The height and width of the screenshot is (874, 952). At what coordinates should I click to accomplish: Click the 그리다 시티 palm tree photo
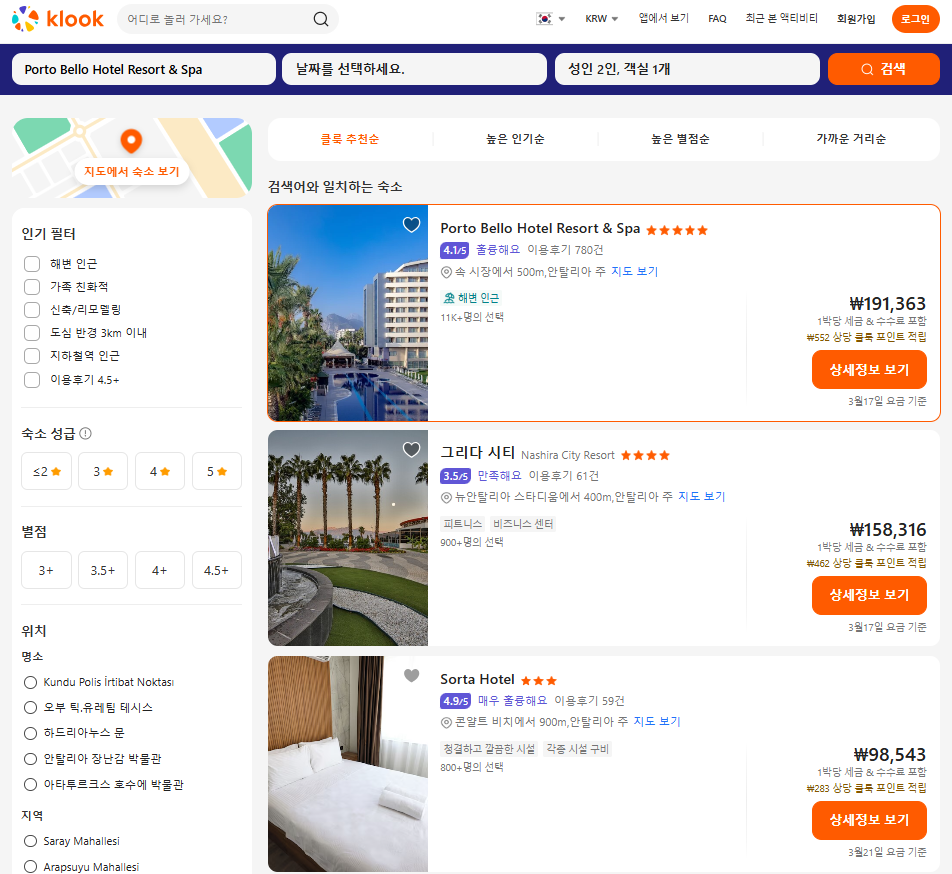[x=348, y=538]
